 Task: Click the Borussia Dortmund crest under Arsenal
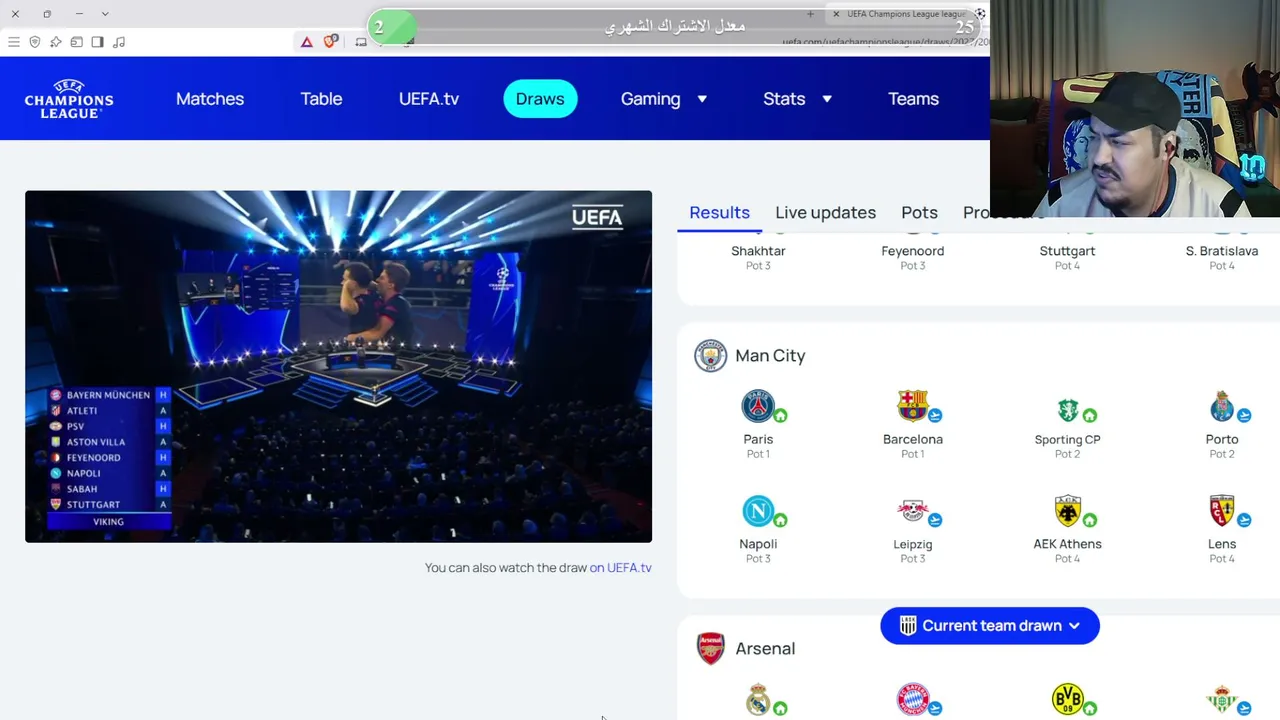point(1067,699)
